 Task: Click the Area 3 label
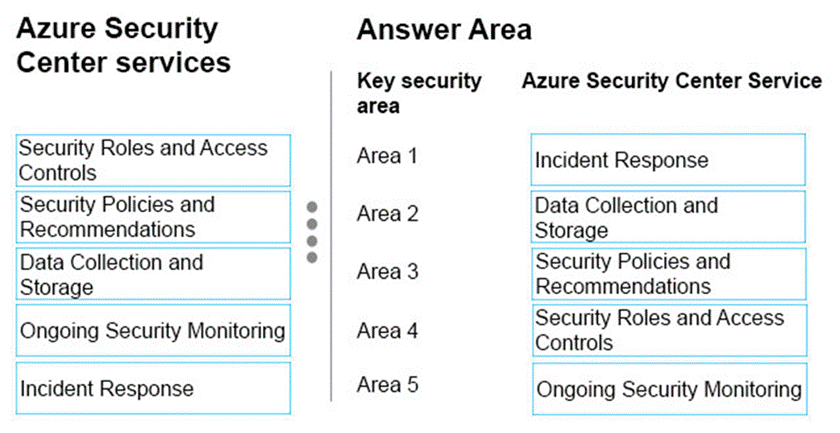387,271
